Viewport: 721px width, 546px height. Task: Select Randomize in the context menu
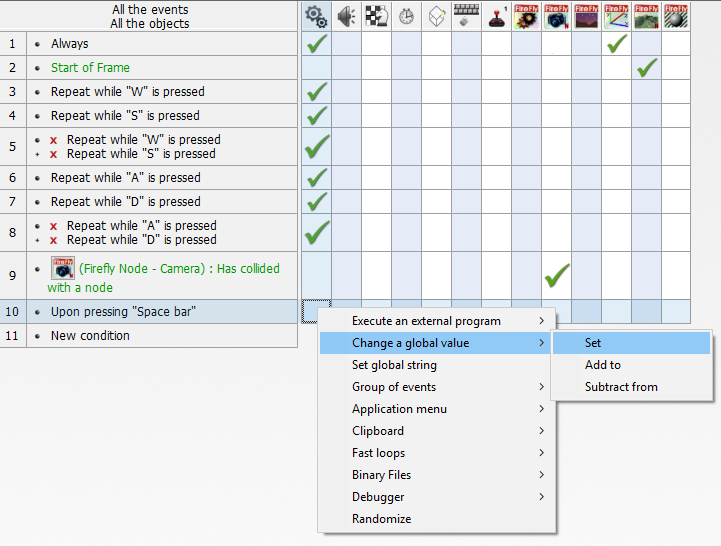tap(382, 519)
